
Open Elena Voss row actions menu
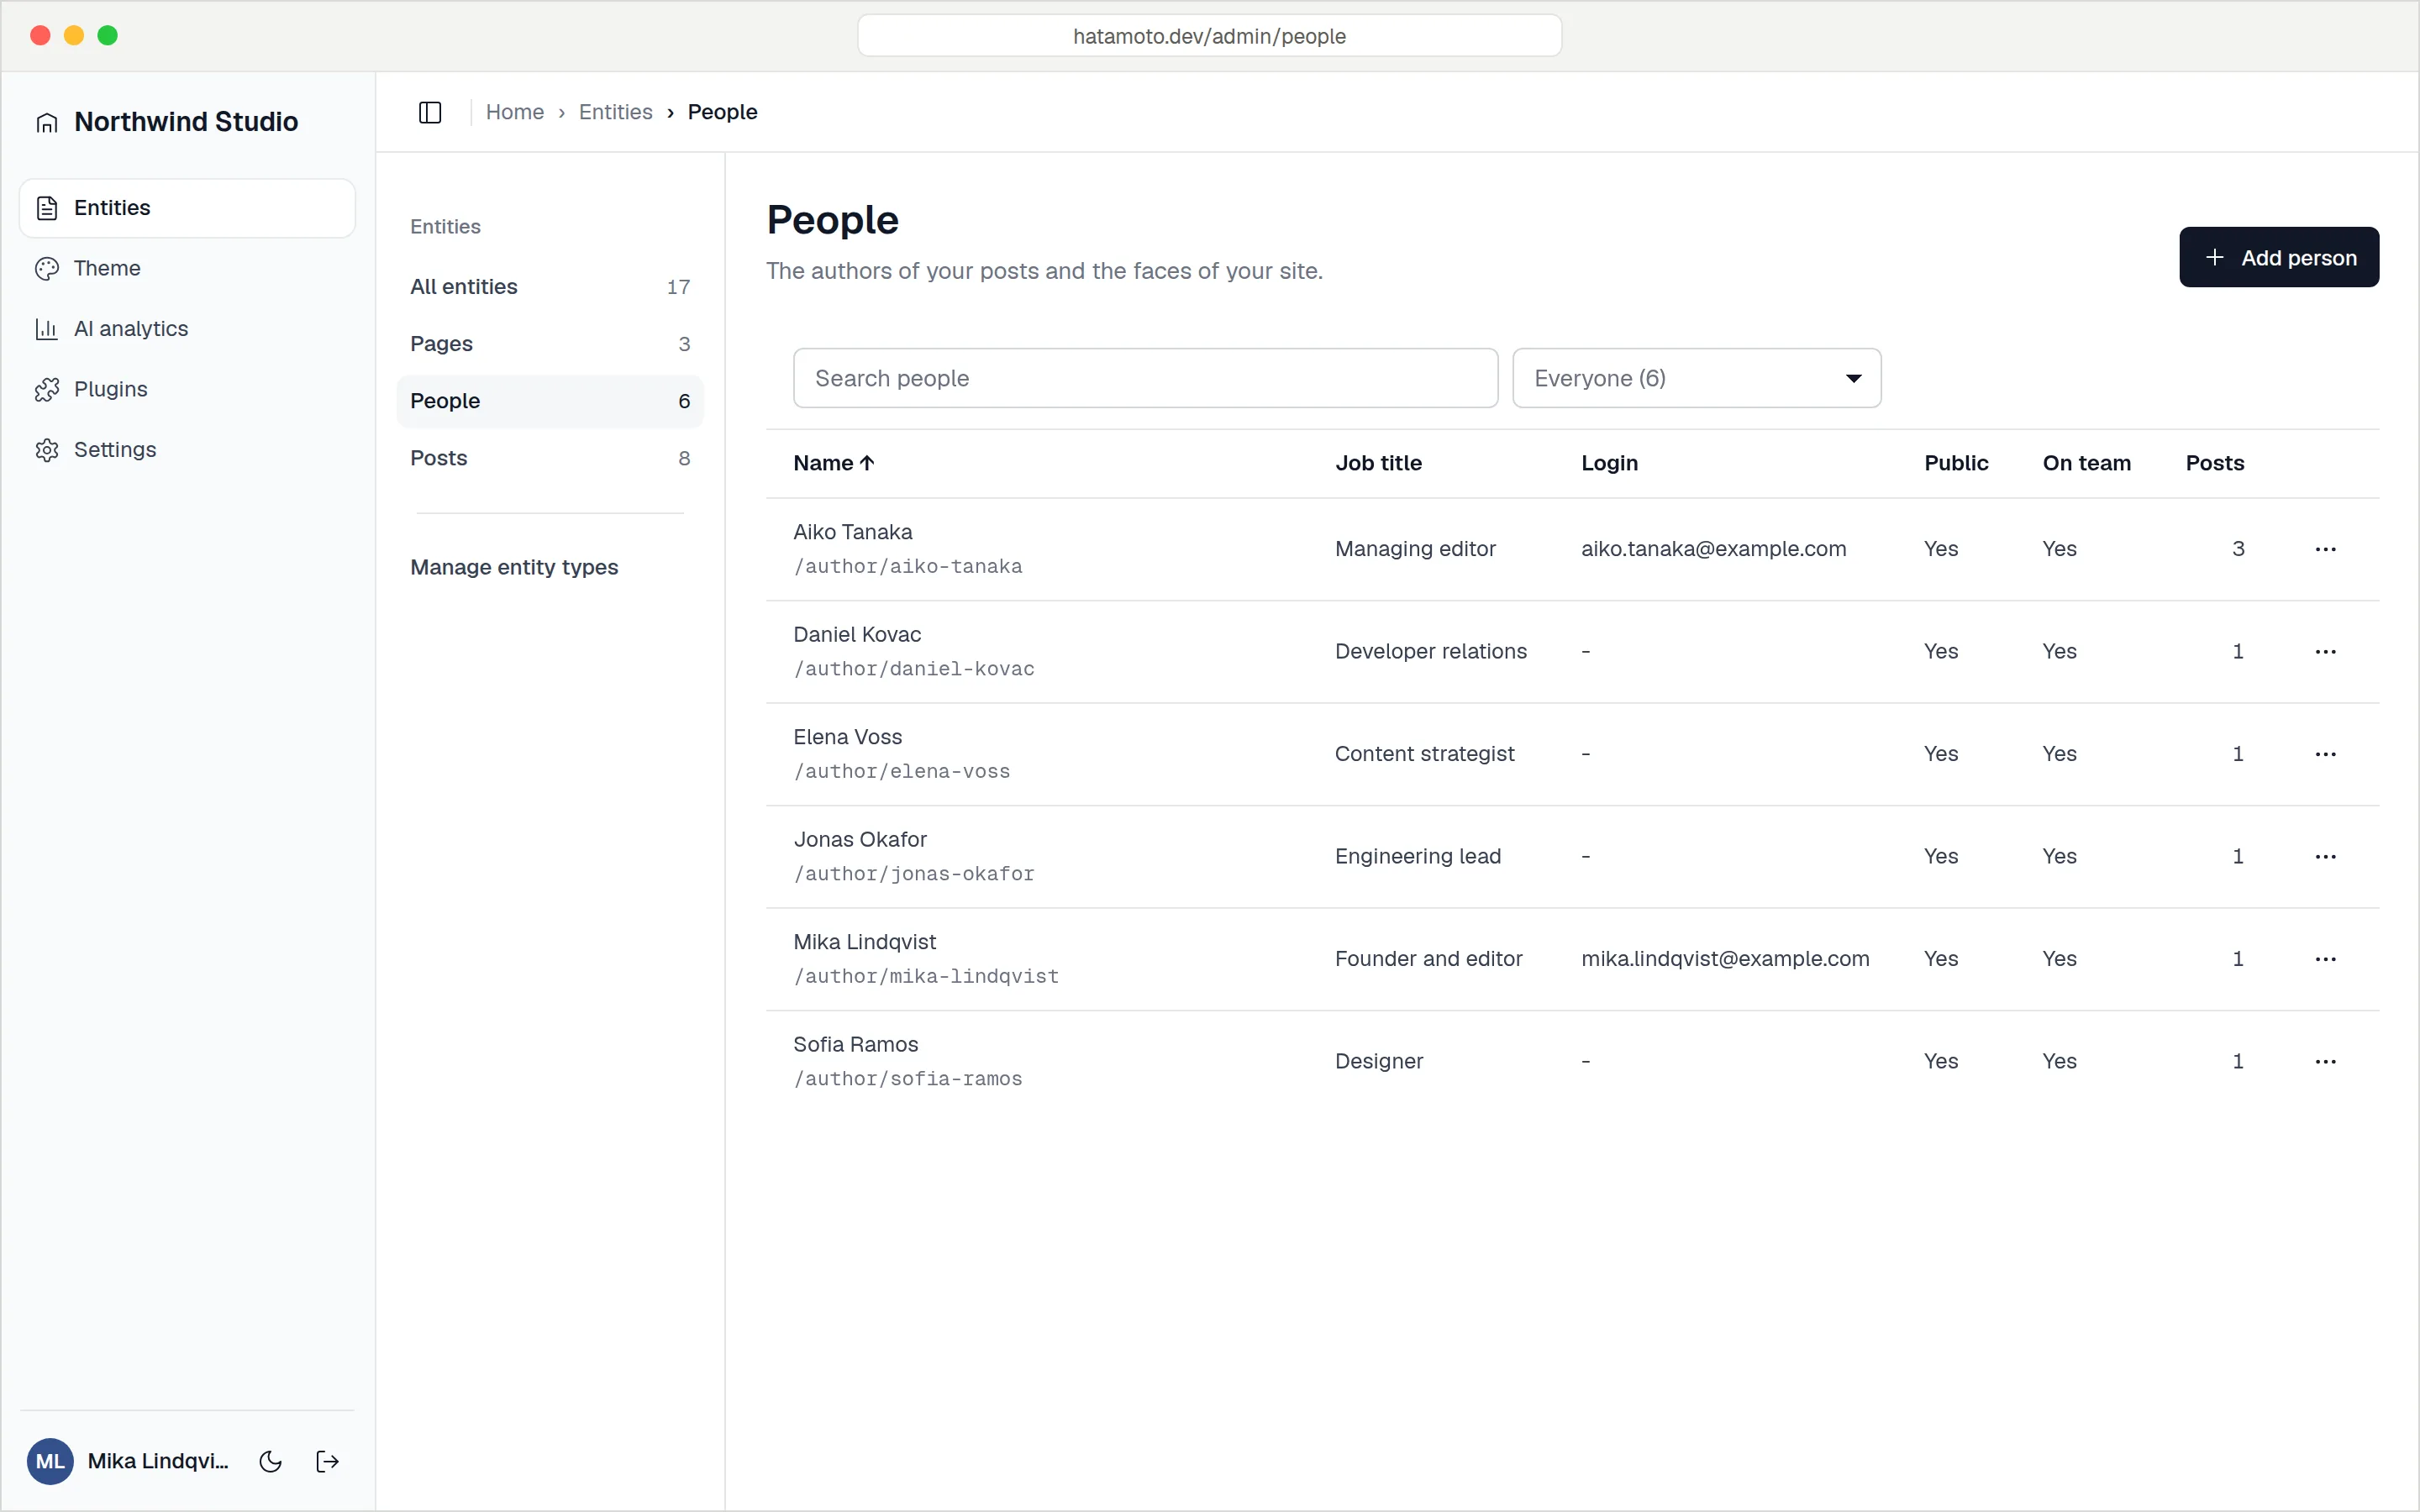[2325, 754]
